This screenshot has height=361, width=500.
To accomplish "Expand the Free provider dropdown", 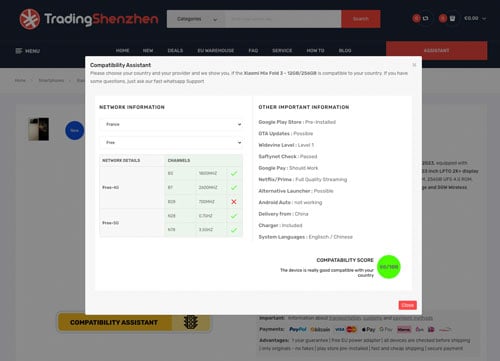I will click(x=171, y=142).
